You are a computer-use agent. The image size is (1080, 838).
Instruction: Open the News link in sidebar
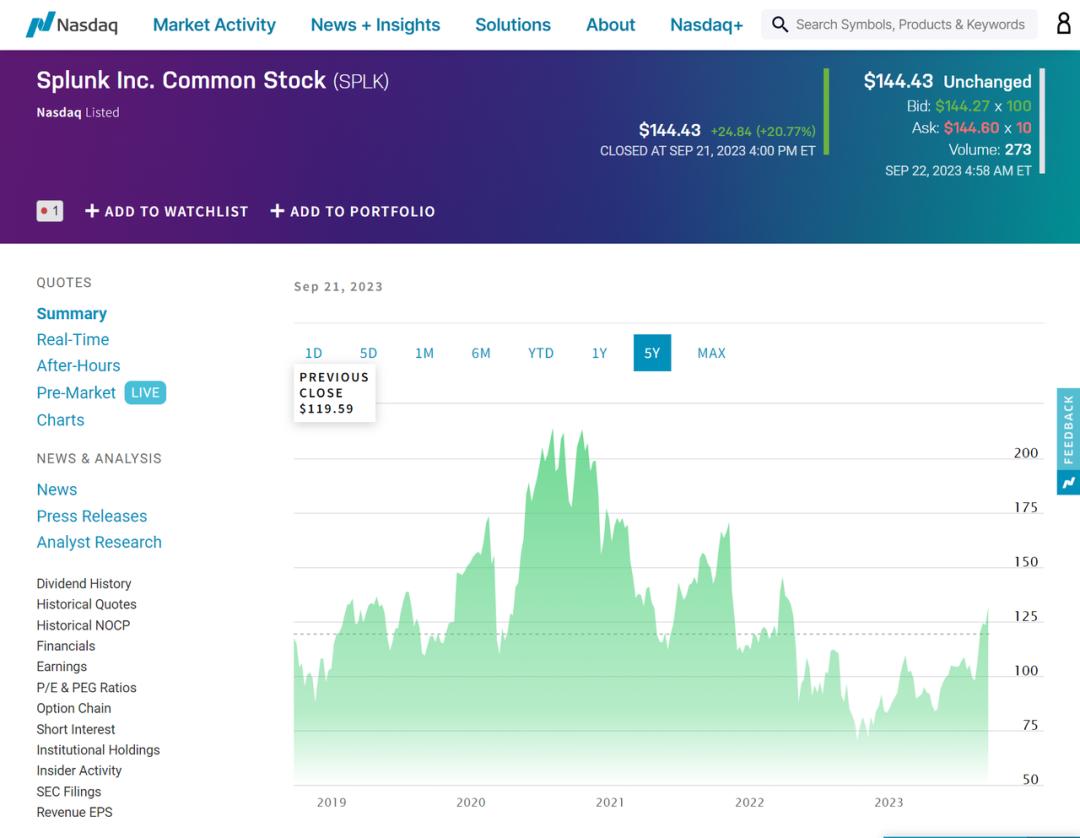[57, 490]
